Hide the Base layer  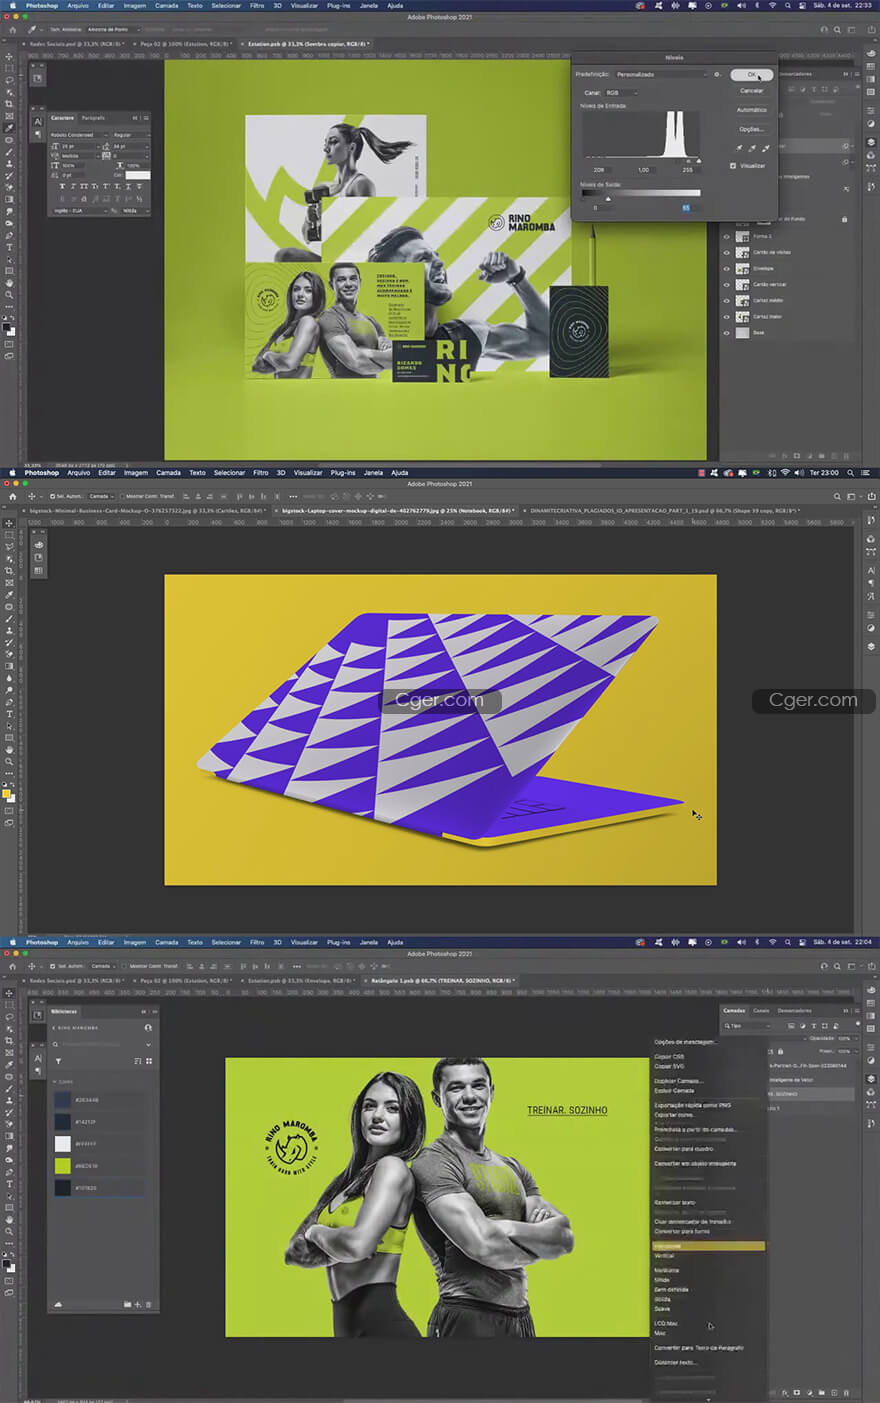tap(727, 333)
